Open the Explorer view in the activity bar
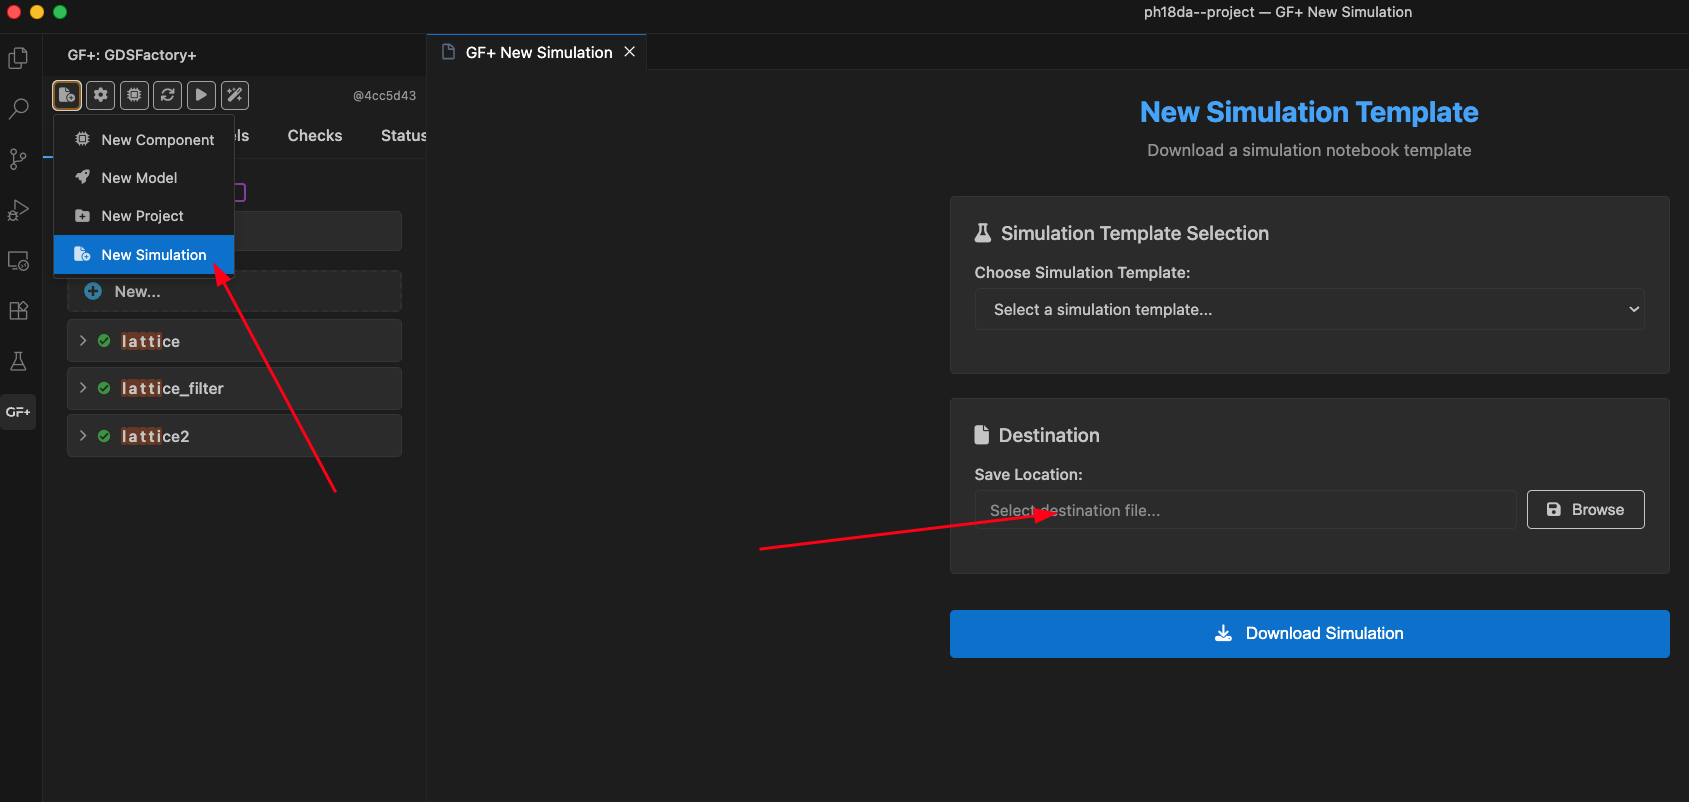The height and width of the screenshot is (802, 1689). pyautogui.click(x=18, y=58)
